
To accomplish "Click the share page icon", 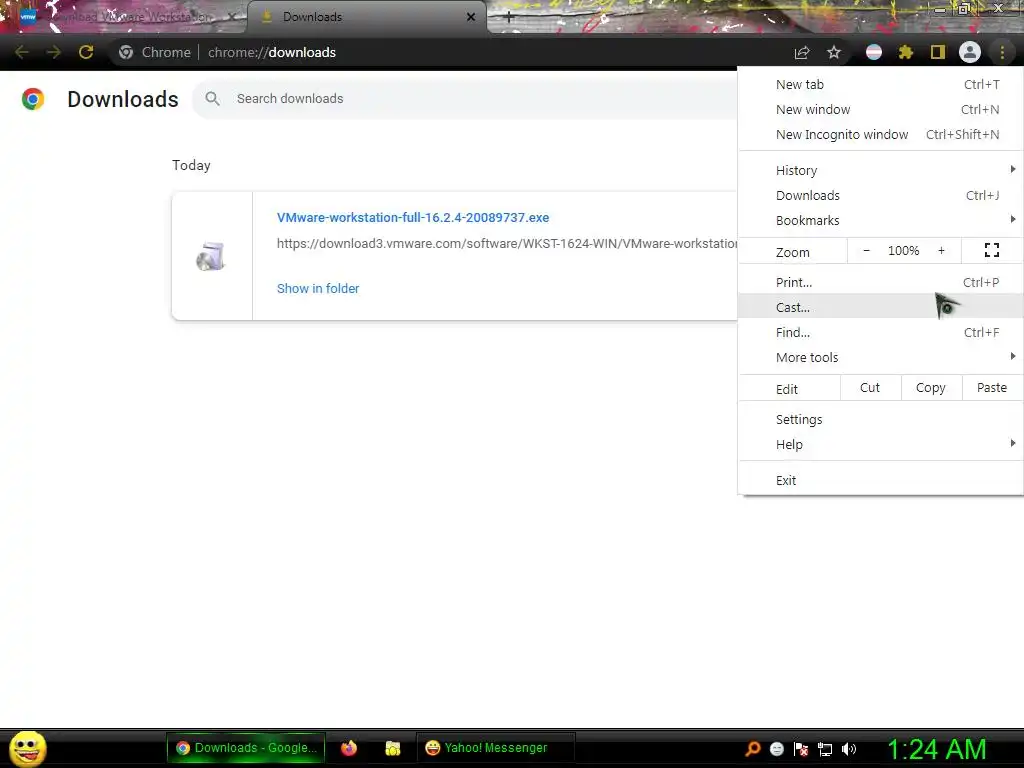I will pos(802,52).
